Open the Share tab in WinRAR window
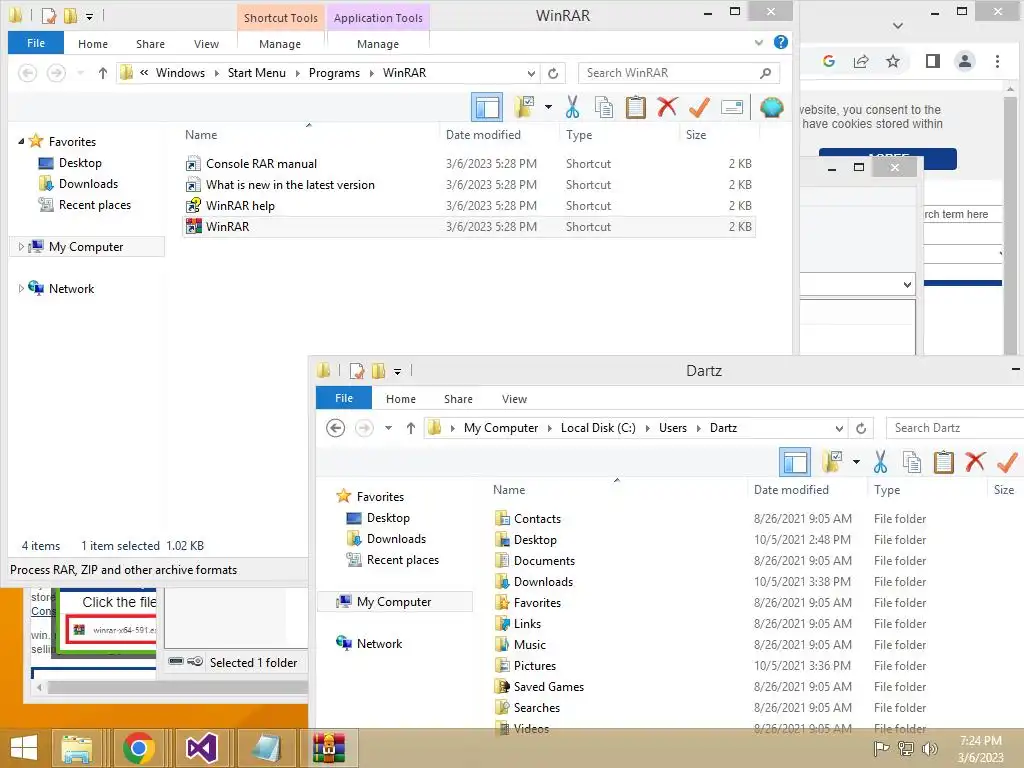 150,44
